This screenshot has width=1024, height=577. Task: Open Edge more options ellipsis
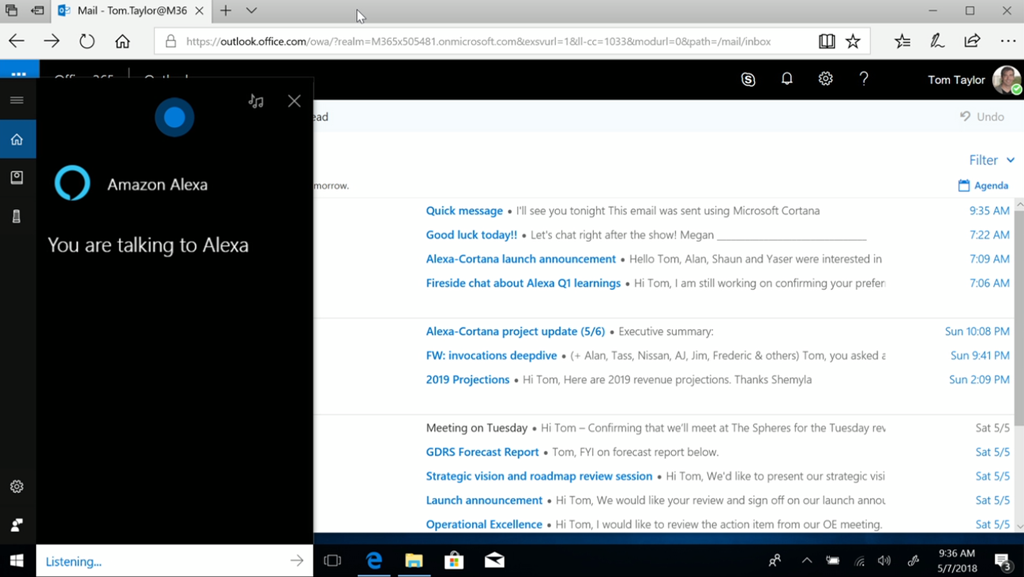[1008, 41]
